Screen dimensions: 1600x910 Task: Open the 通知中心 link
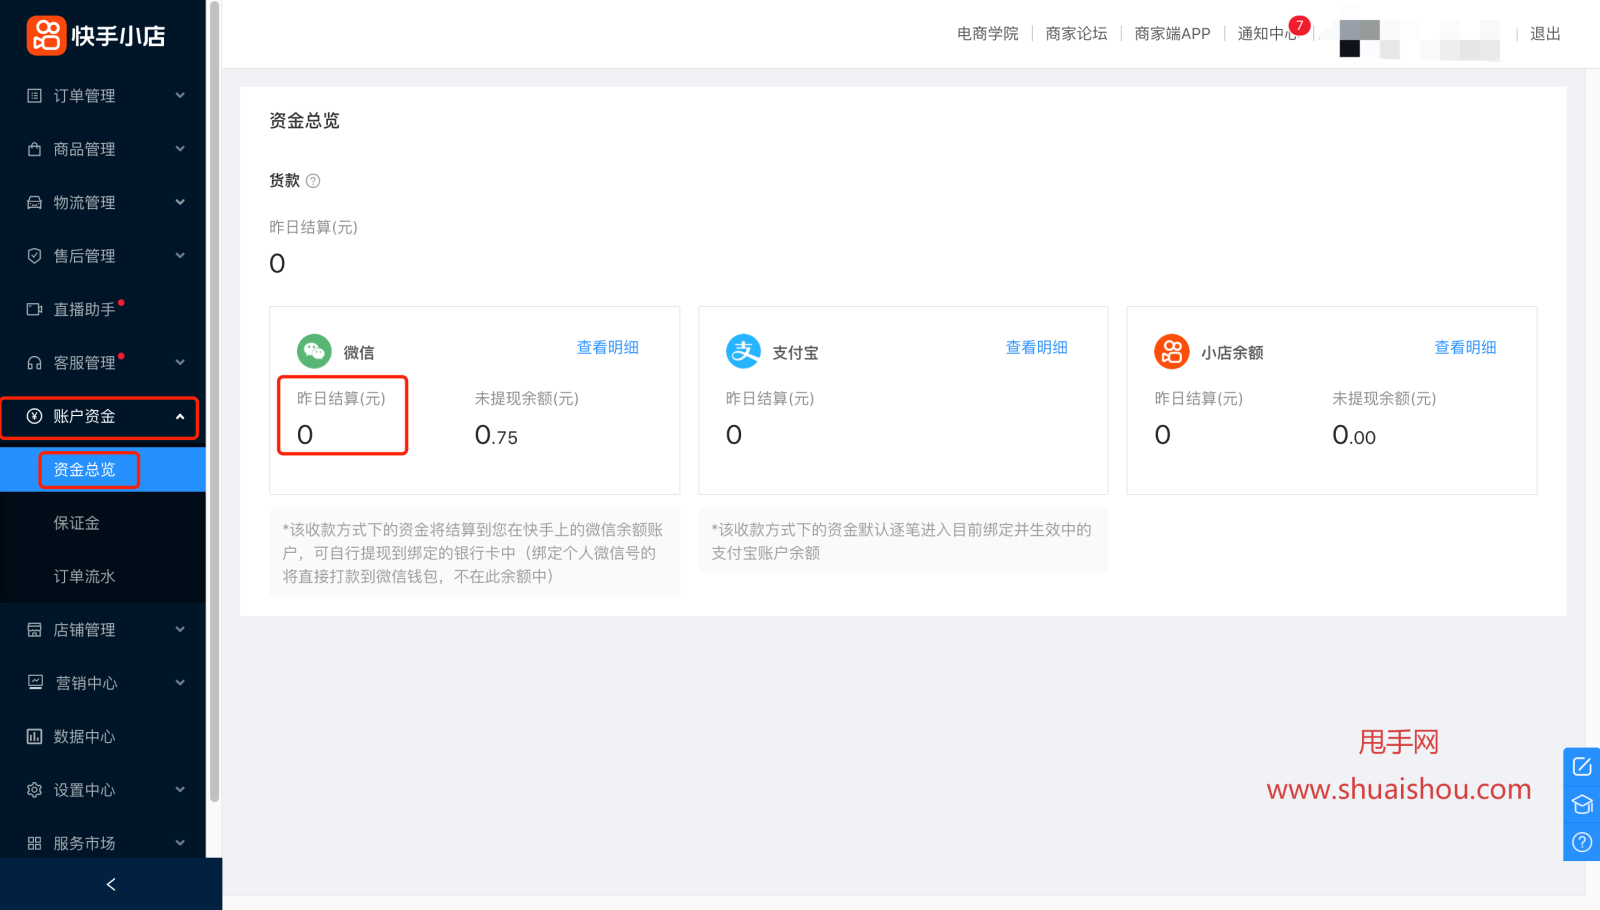click(1267, 34)
